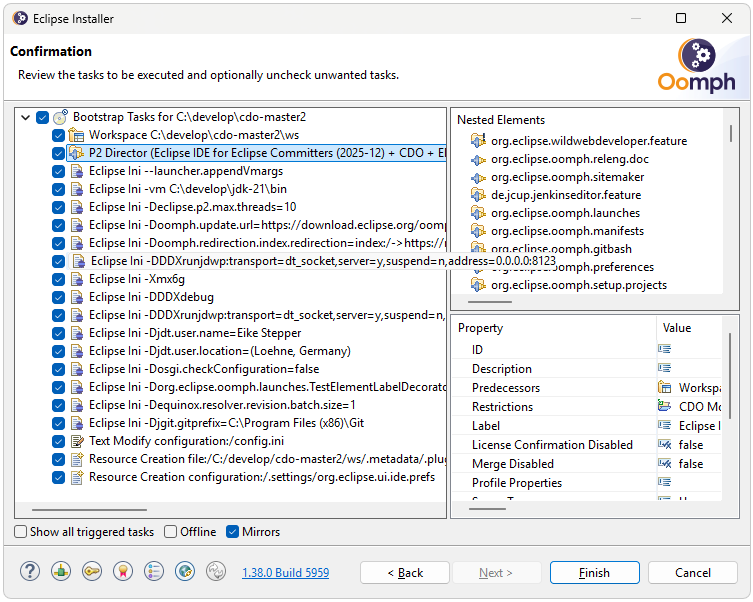Image resolution: width=753 pixels, height=602 pixels.
Task: Expand the Workspace tree item arrow
Action: pyautogui.click(x=43, y=135)
